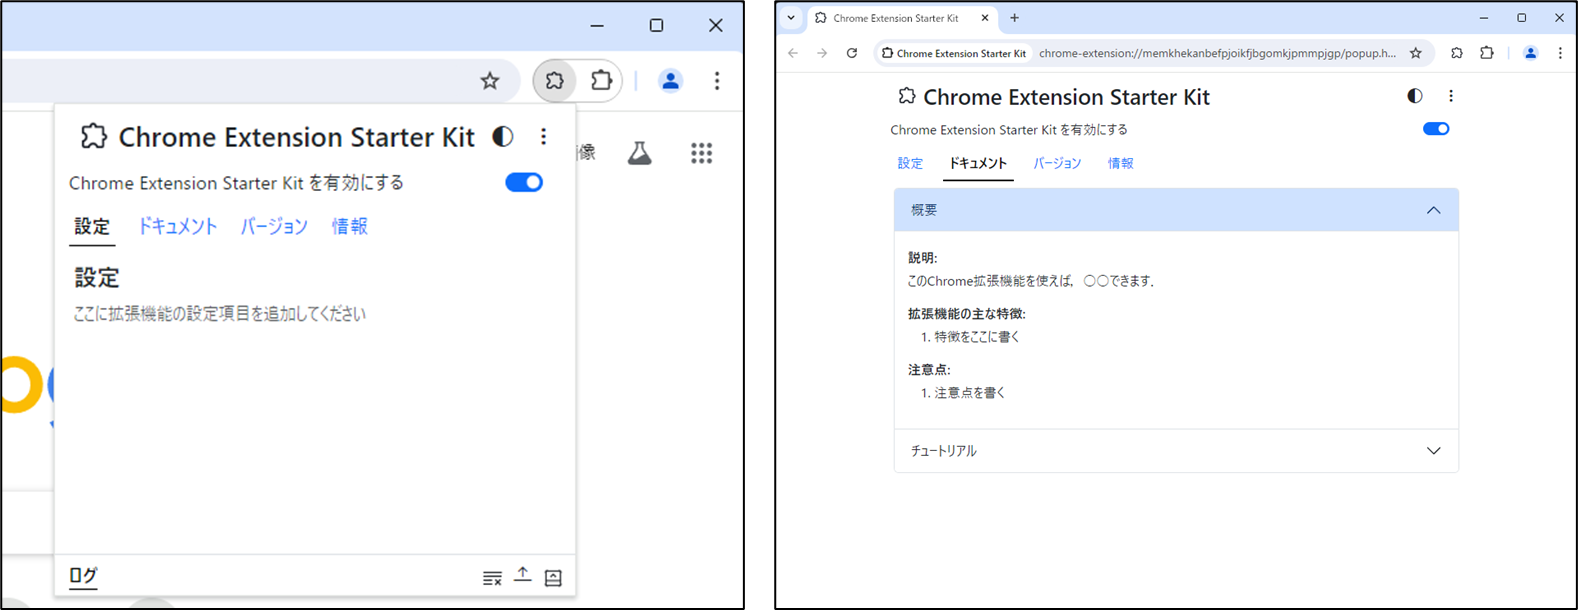Click the chrome-extension URL in address bar

click(1217, 53)
